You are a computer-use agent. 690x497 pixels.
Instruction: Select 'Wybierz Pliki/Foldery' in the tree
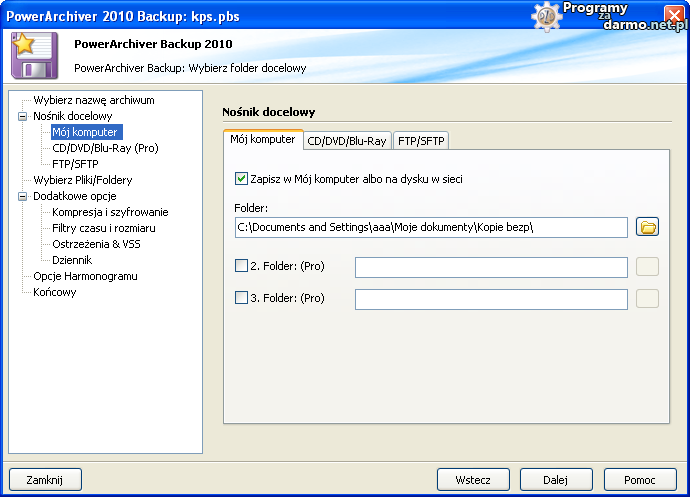coord(82,180)
